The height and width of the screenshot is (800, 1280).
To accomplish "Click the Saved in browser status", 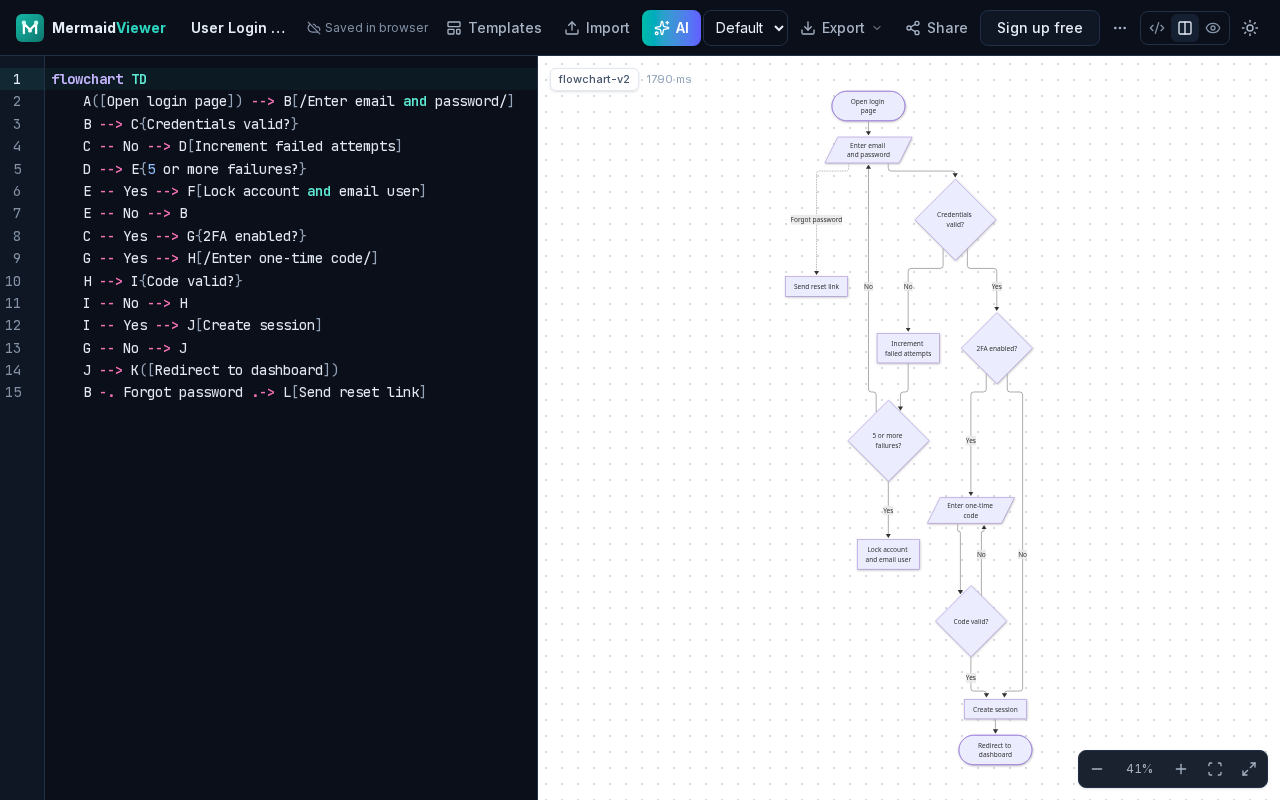I will pyautogui.click(x=367, y=28).
